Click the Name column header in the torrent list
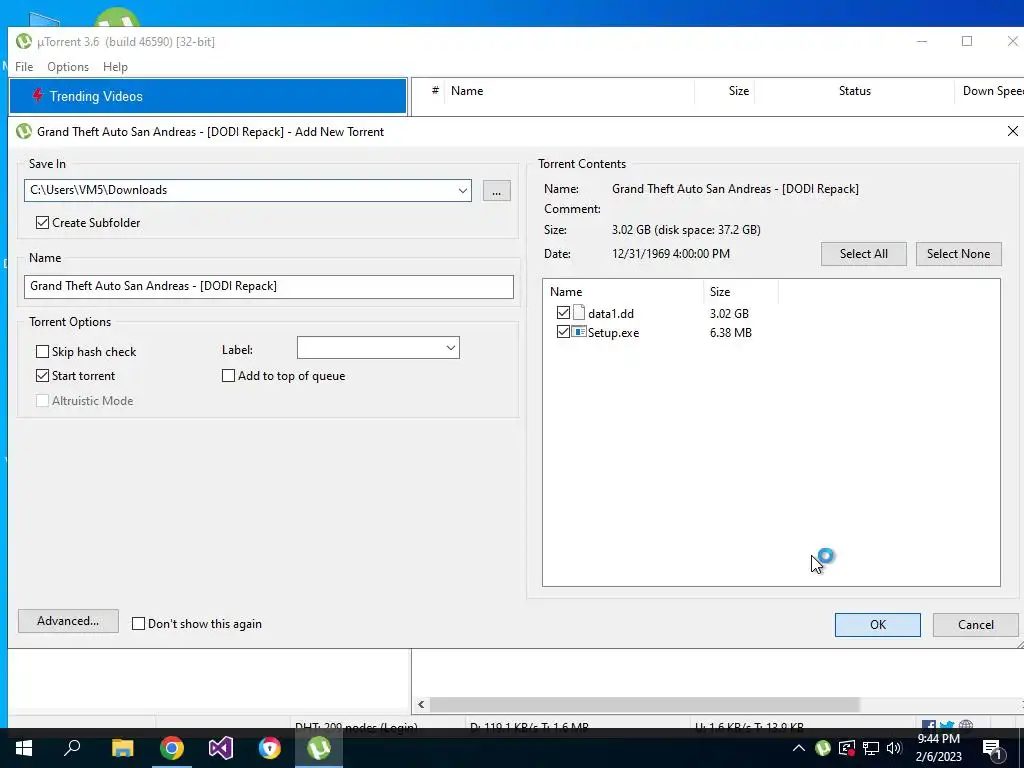This screenshot has width=1024, height=768. click(568, 91)
